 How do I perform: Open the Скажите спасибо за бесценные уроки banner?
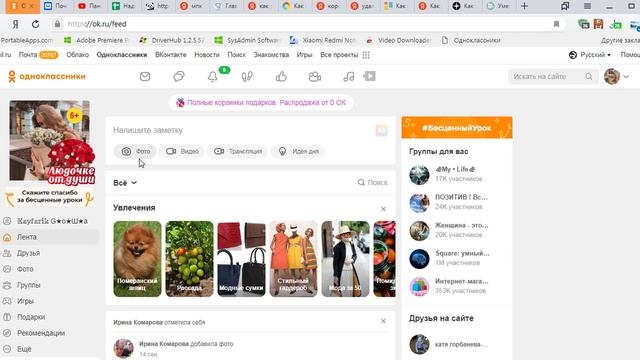click(50, 197)
